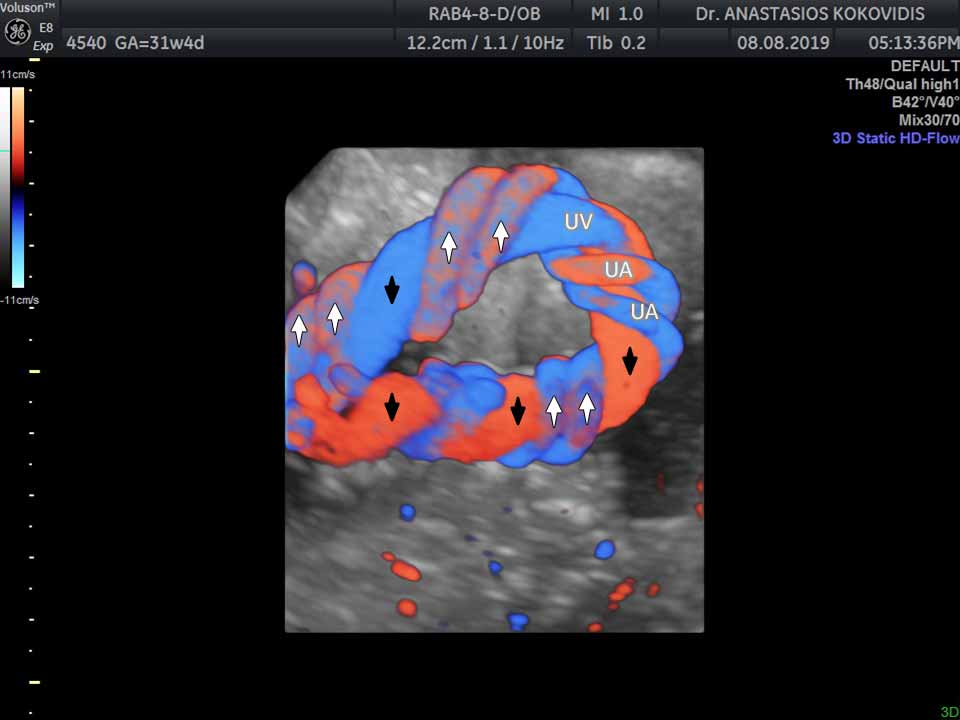Click the GE logo icon
The image size is (960, 720).
click(x=17, y=32)
